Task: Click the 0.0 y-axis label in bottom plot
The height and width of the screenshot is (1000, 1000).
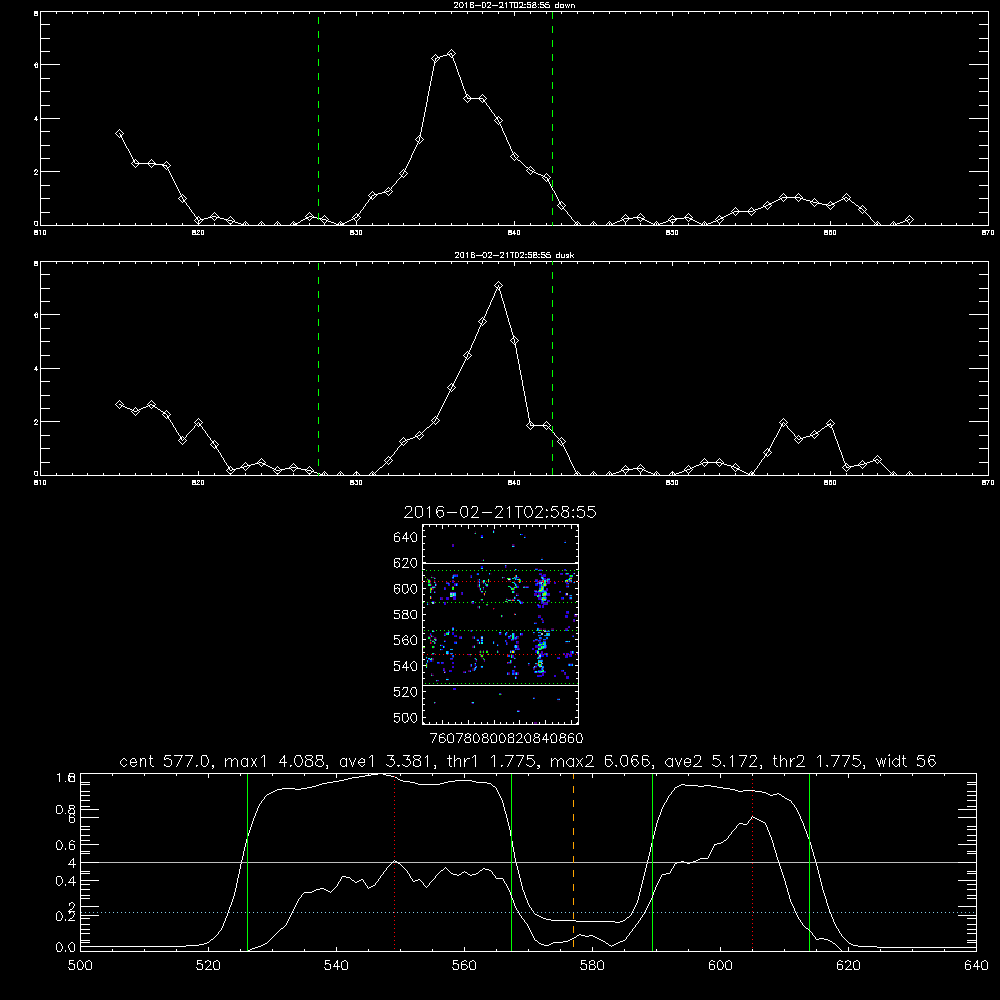Action: point(66,948)
